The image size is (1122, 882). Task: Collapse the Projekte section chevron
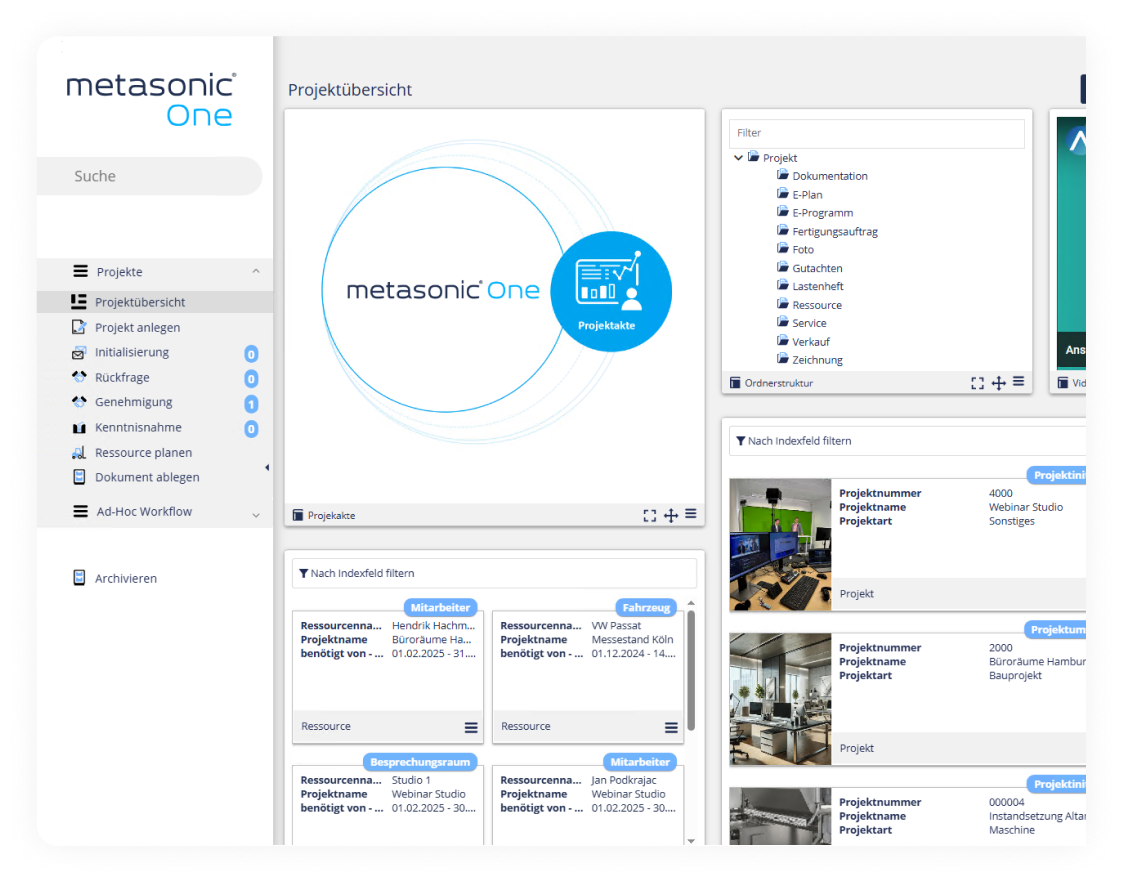point(255,271)
